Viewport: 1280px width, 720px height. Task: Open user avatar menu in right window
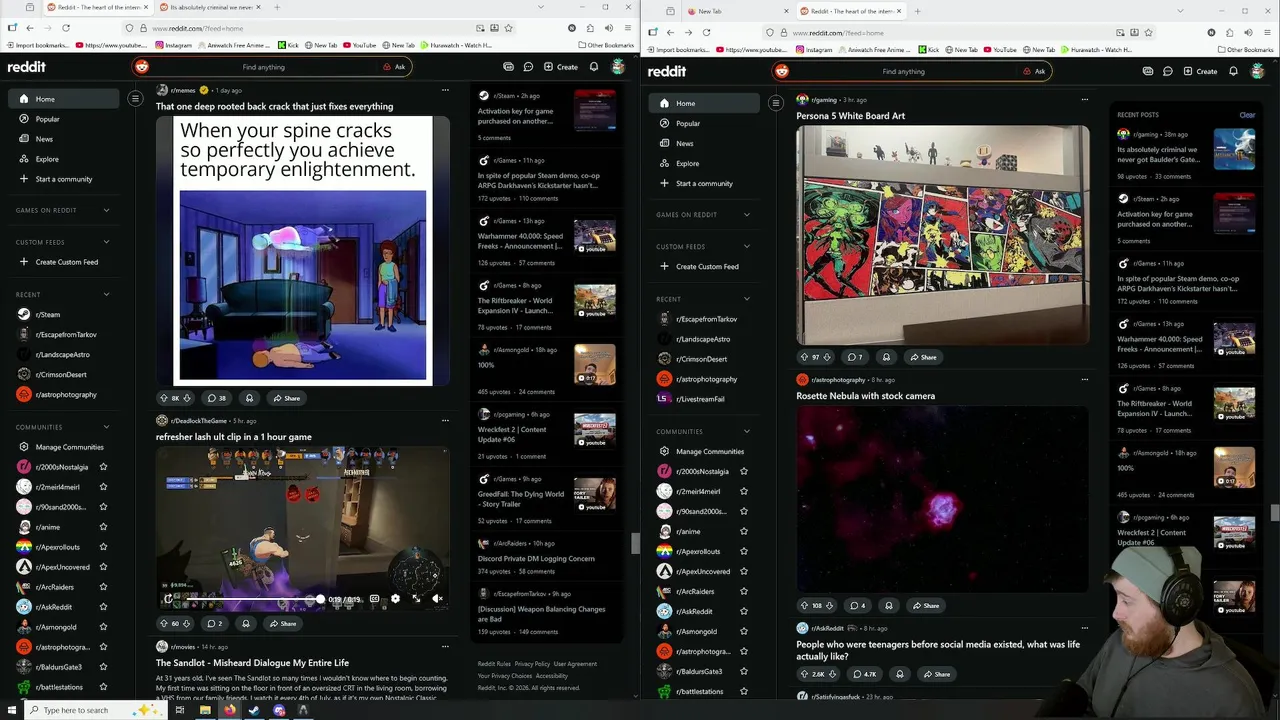pos(1258,71)
